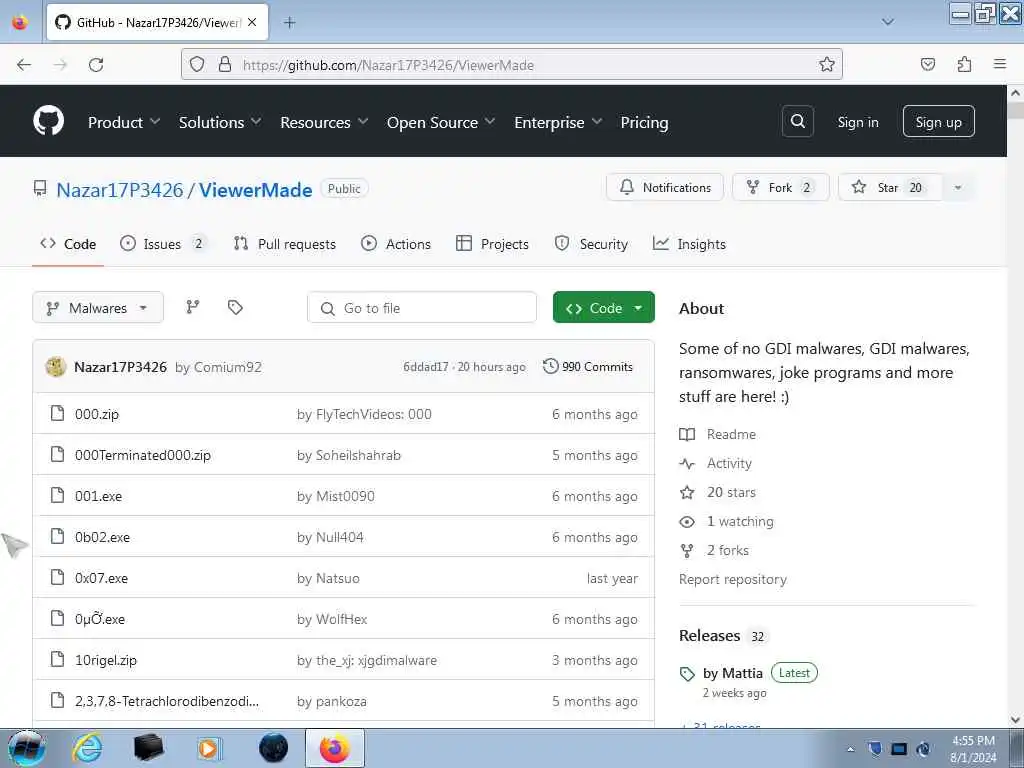Open the latest release by Mattia
The image size is (1024, 768).
pyautogui.click(x=733, y=673)
